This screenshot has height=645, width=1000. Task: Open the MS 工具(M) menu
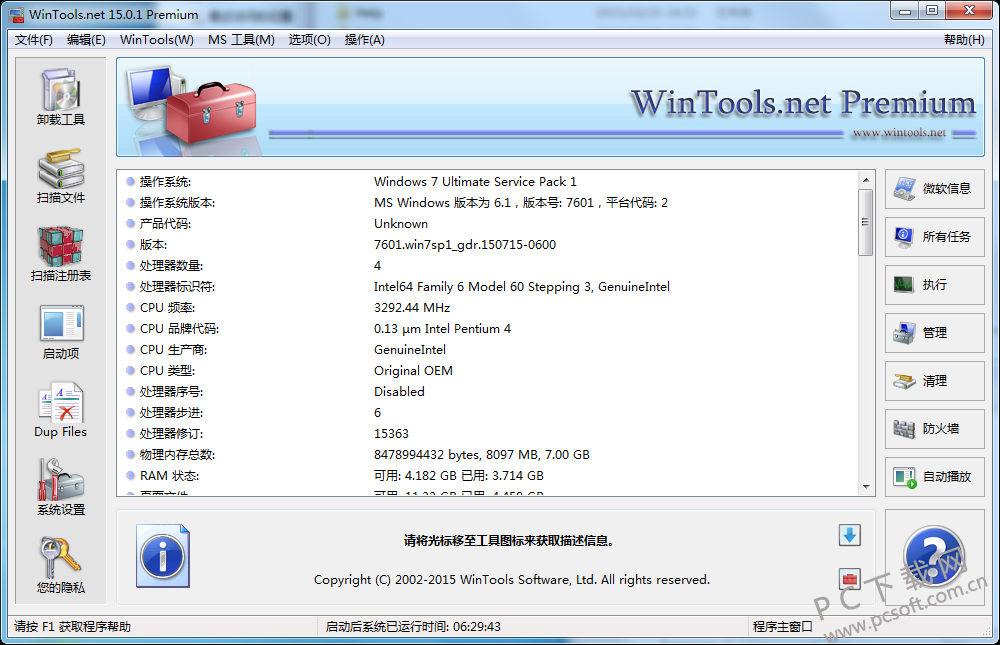(x=241, y=40)
